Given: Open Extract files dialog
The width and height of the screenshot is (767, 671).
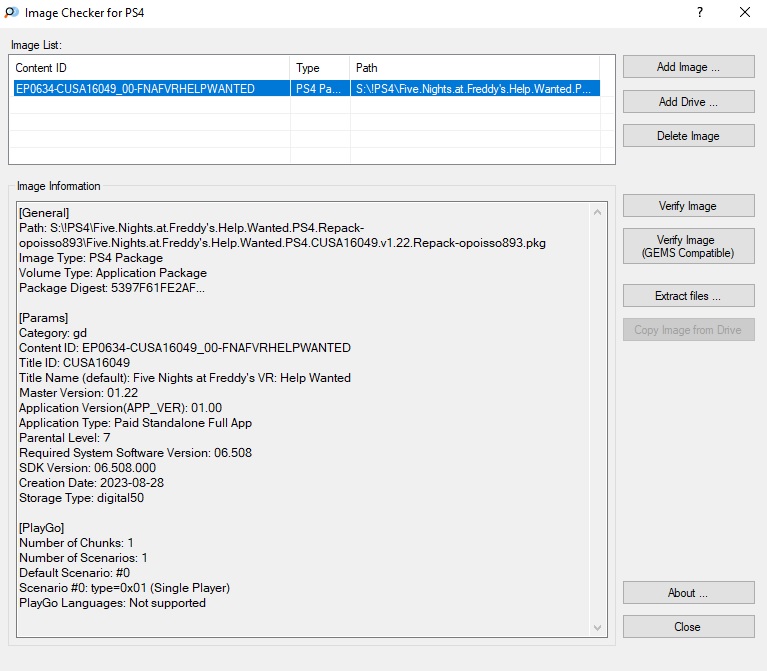Looking at the screenshot, I should [688, 296].
